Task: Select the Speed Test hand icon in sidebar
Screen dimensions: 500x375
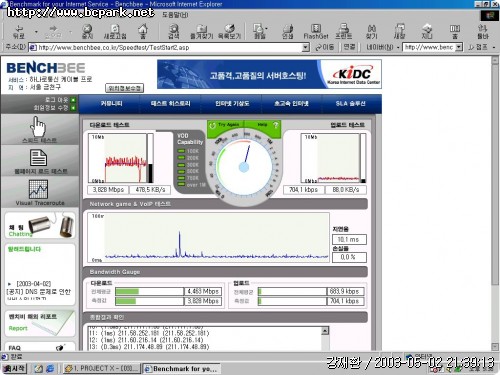Action: (39, 126)
